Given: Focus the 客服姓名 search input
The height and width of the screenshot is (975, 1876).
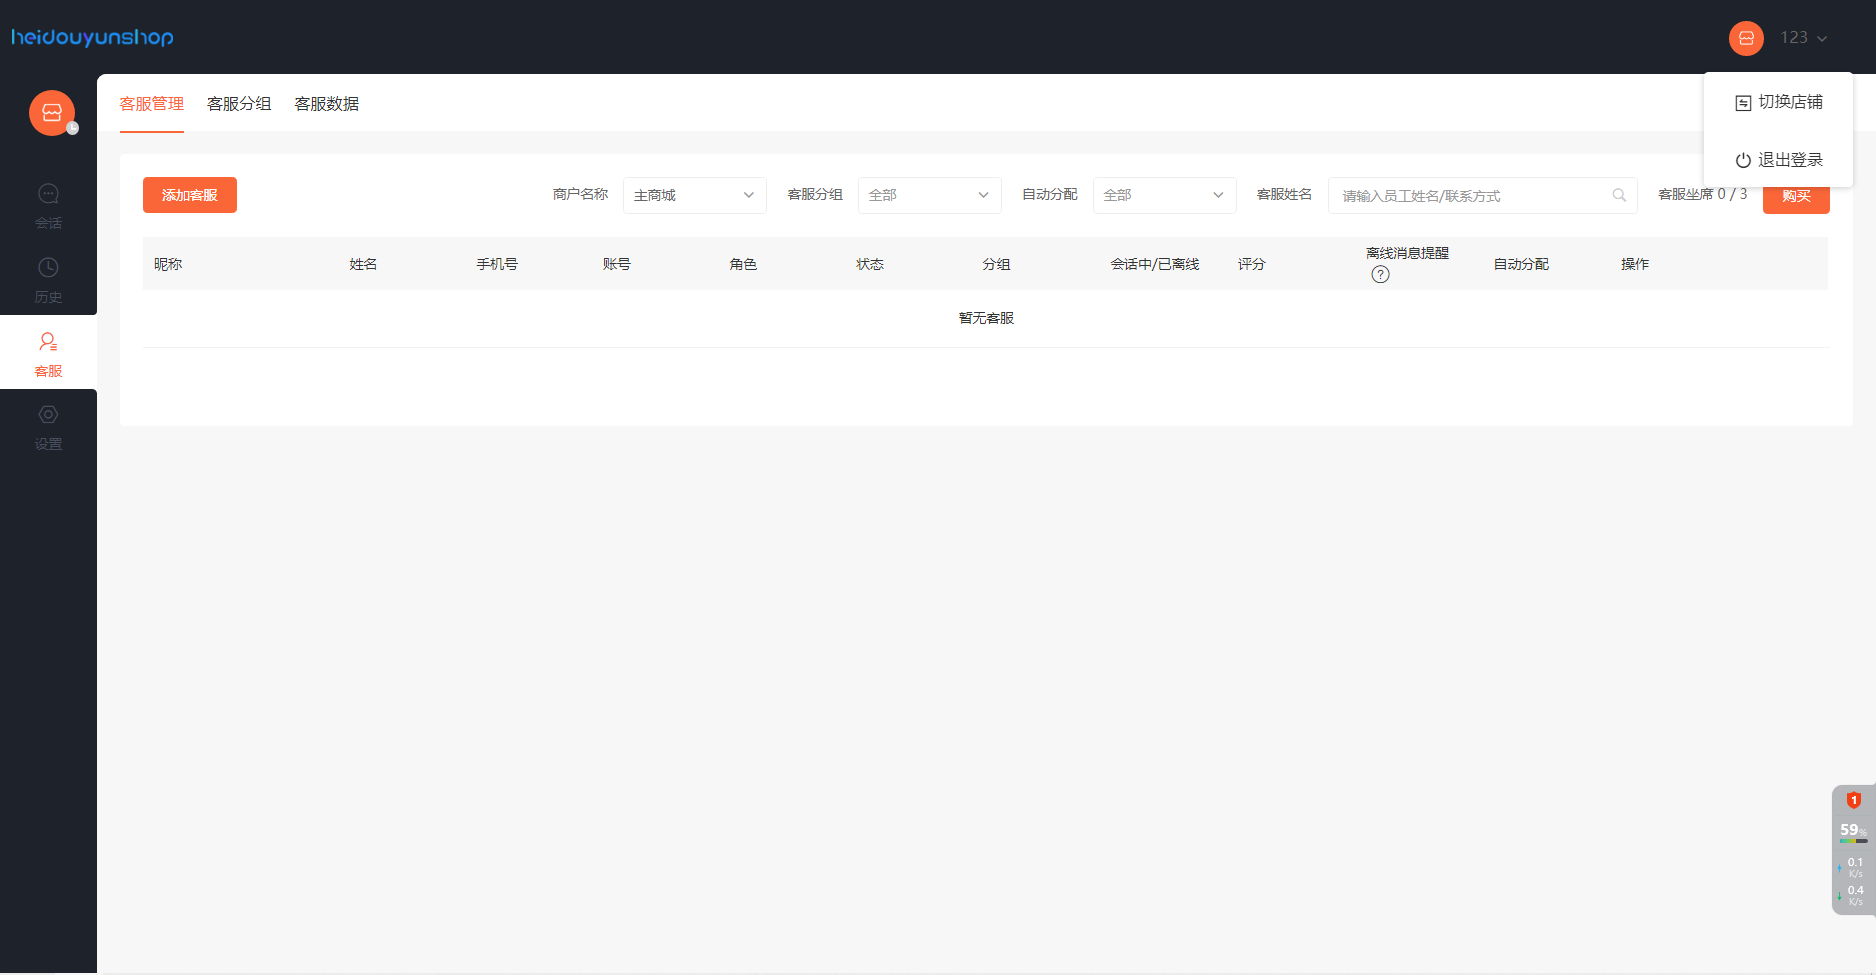Looking at the screenshot, I should tap(1482, 196).
